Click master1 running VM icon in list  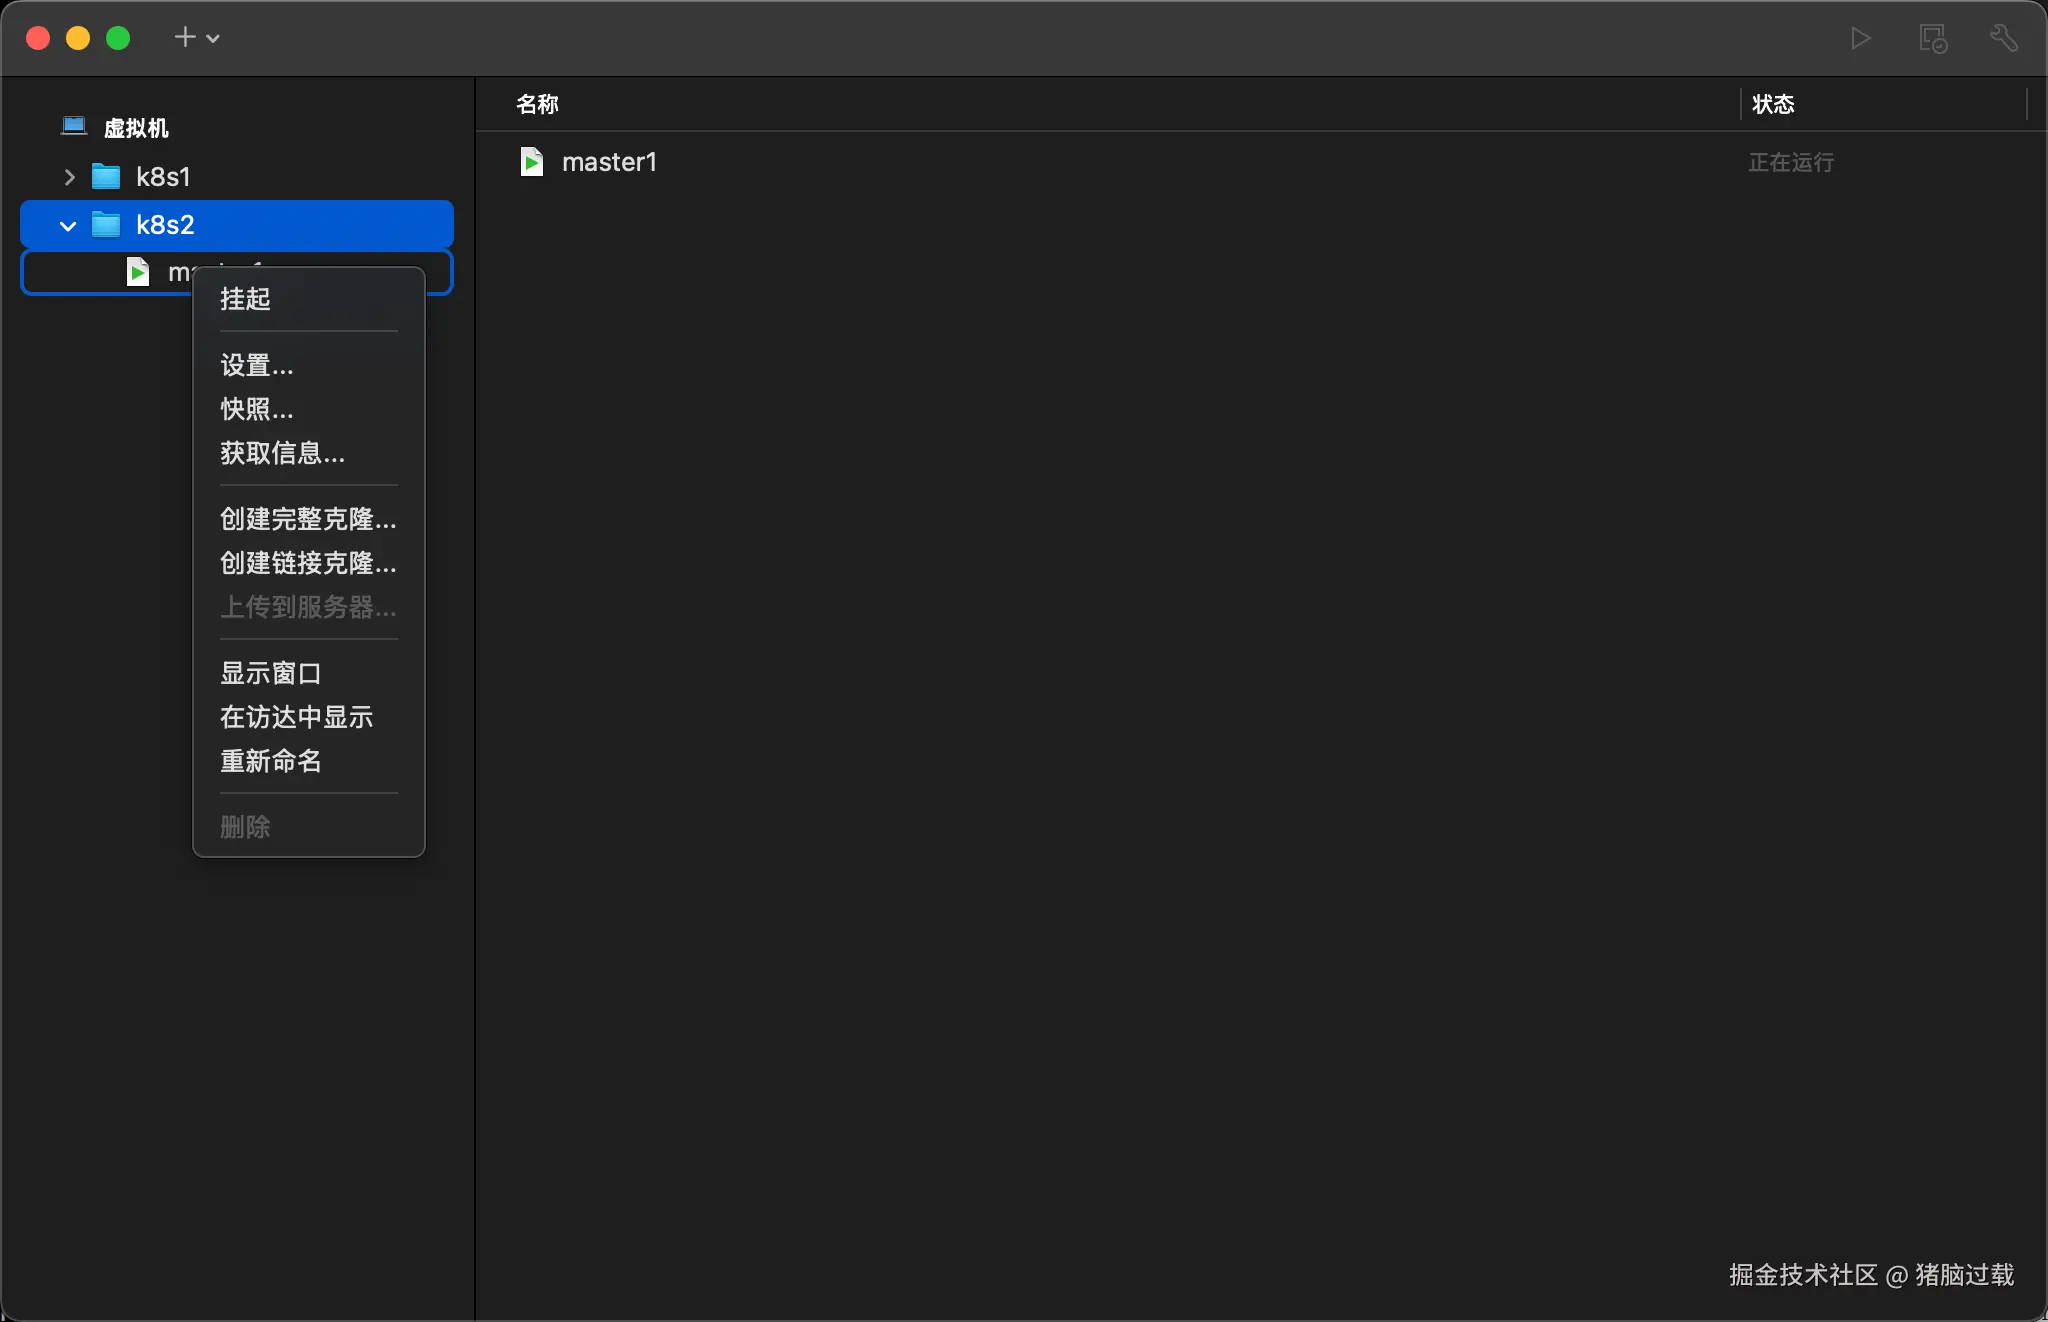pyautogui.click(x=532, y=162)
